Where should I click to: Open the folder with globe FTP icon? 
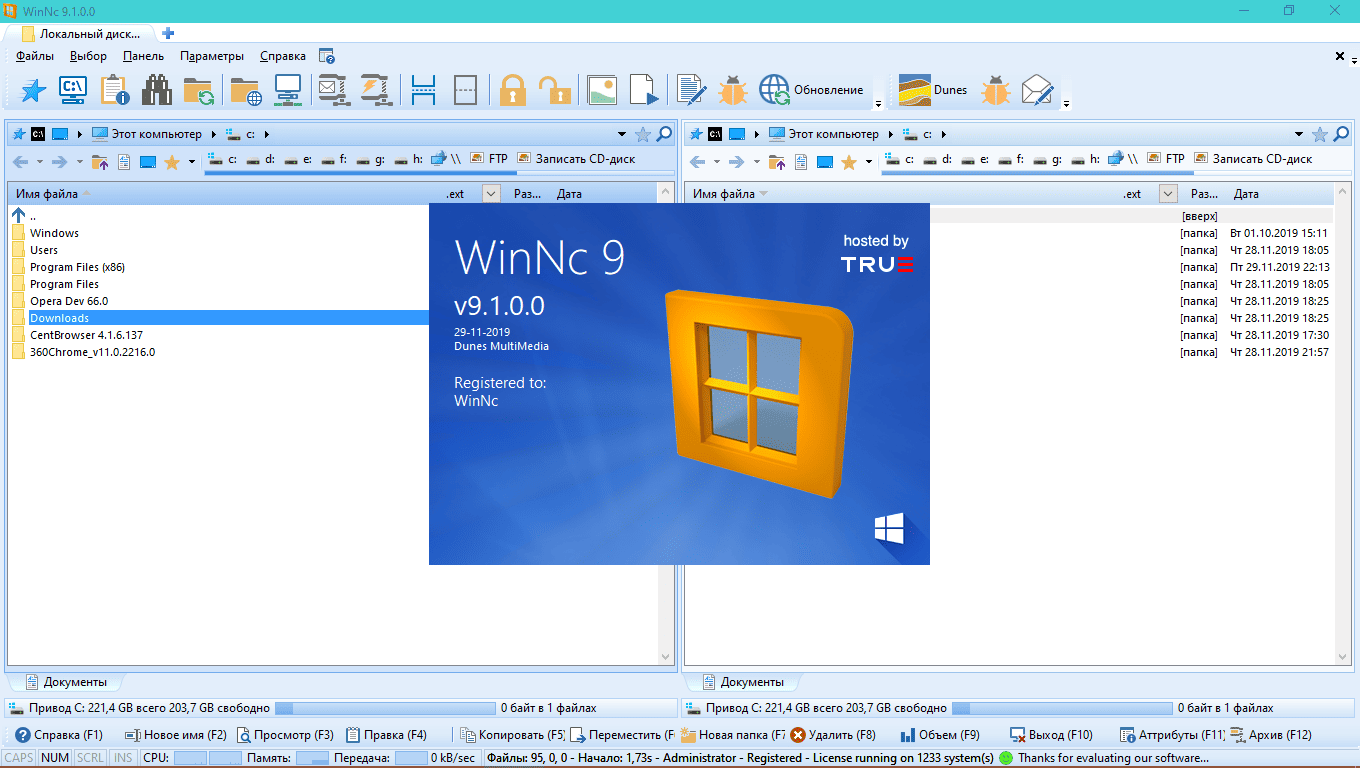(245, 90)
